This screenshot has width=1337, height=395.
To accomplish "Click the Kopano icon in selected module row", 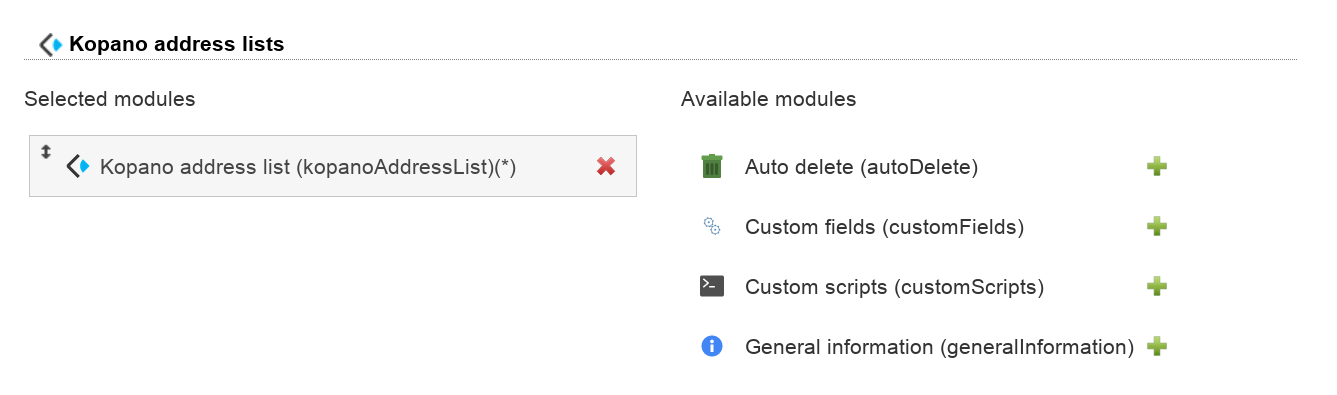I will pyautogui.click(x=78, y=166).
